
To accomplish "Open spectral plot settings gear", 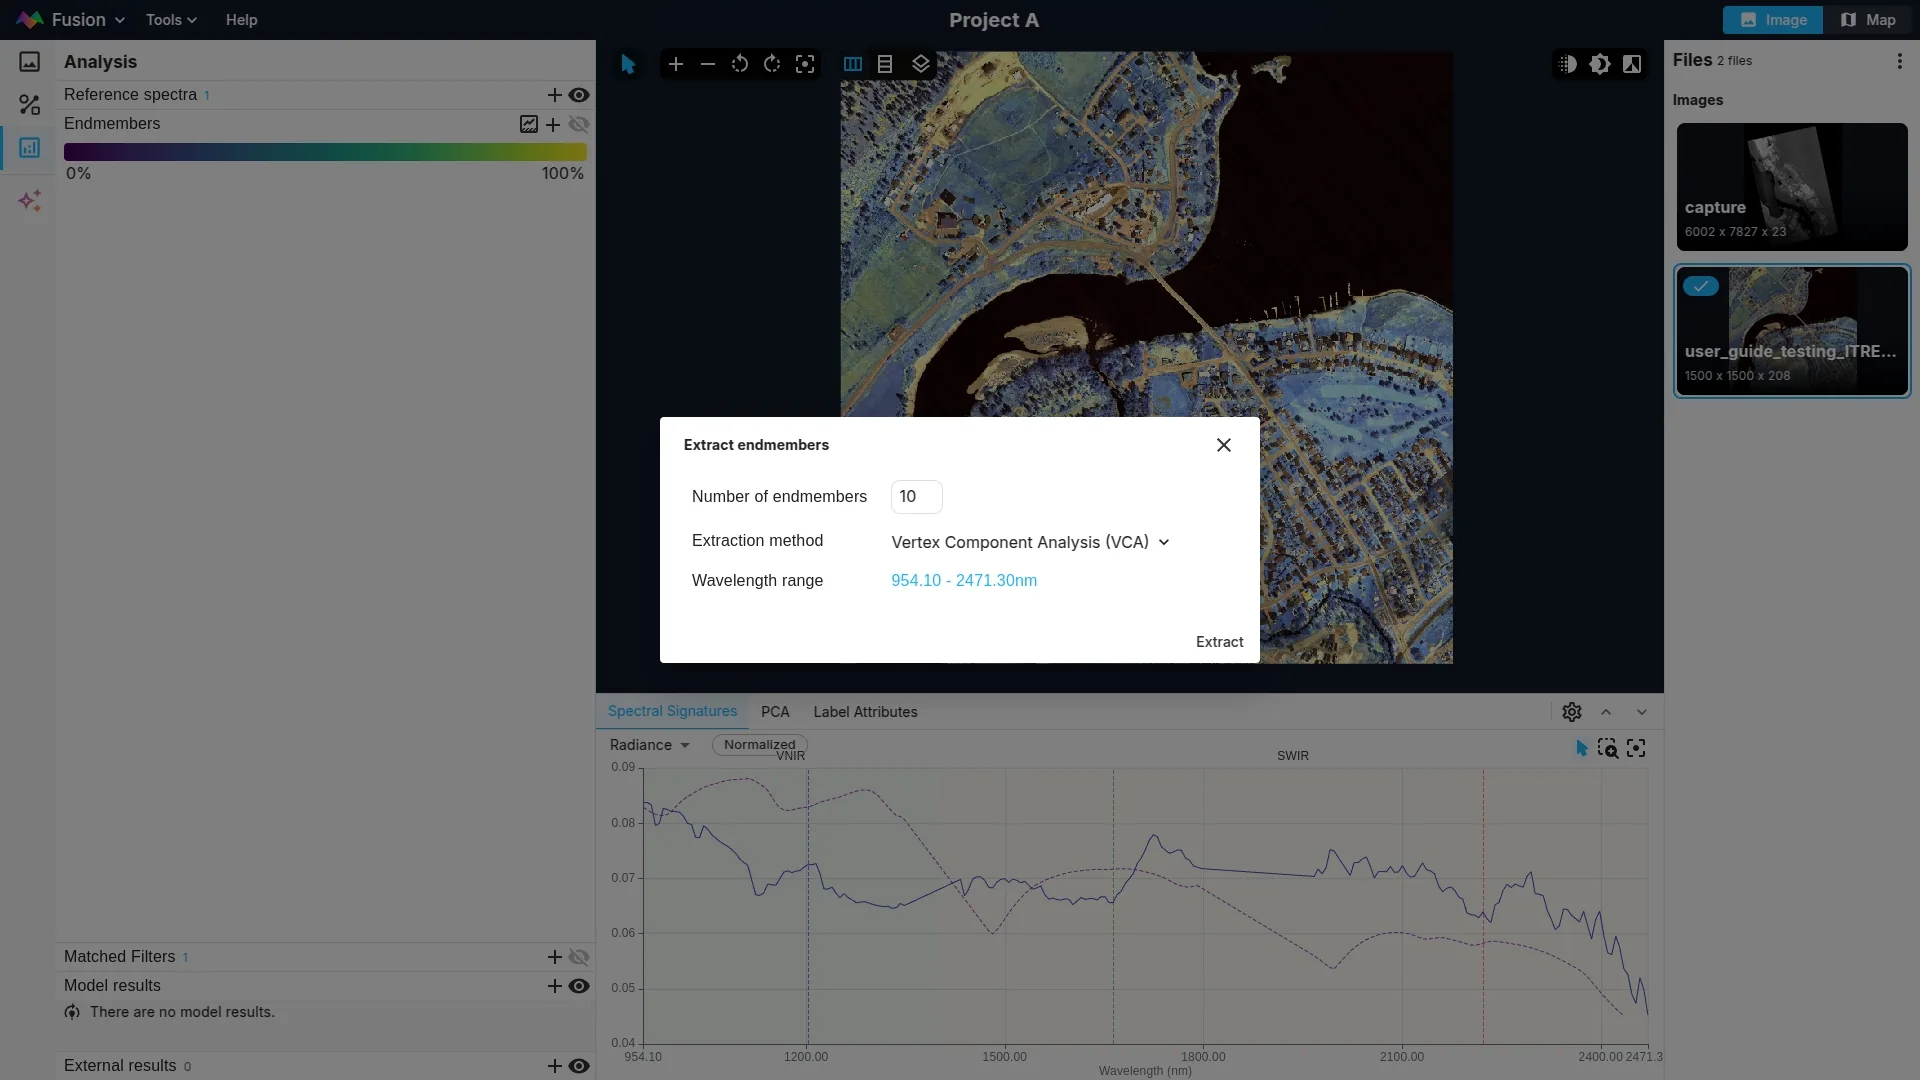I will (x=1572, y=712).
